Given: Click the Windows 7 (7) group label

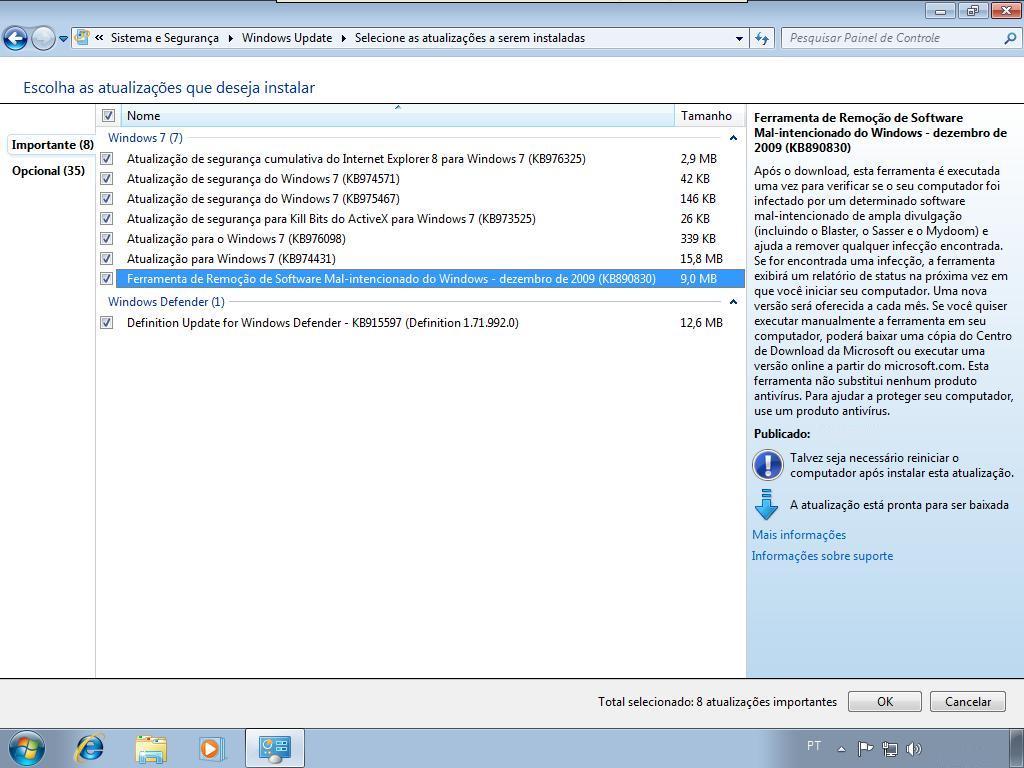Looking at the screenshot, I should 145,138.
